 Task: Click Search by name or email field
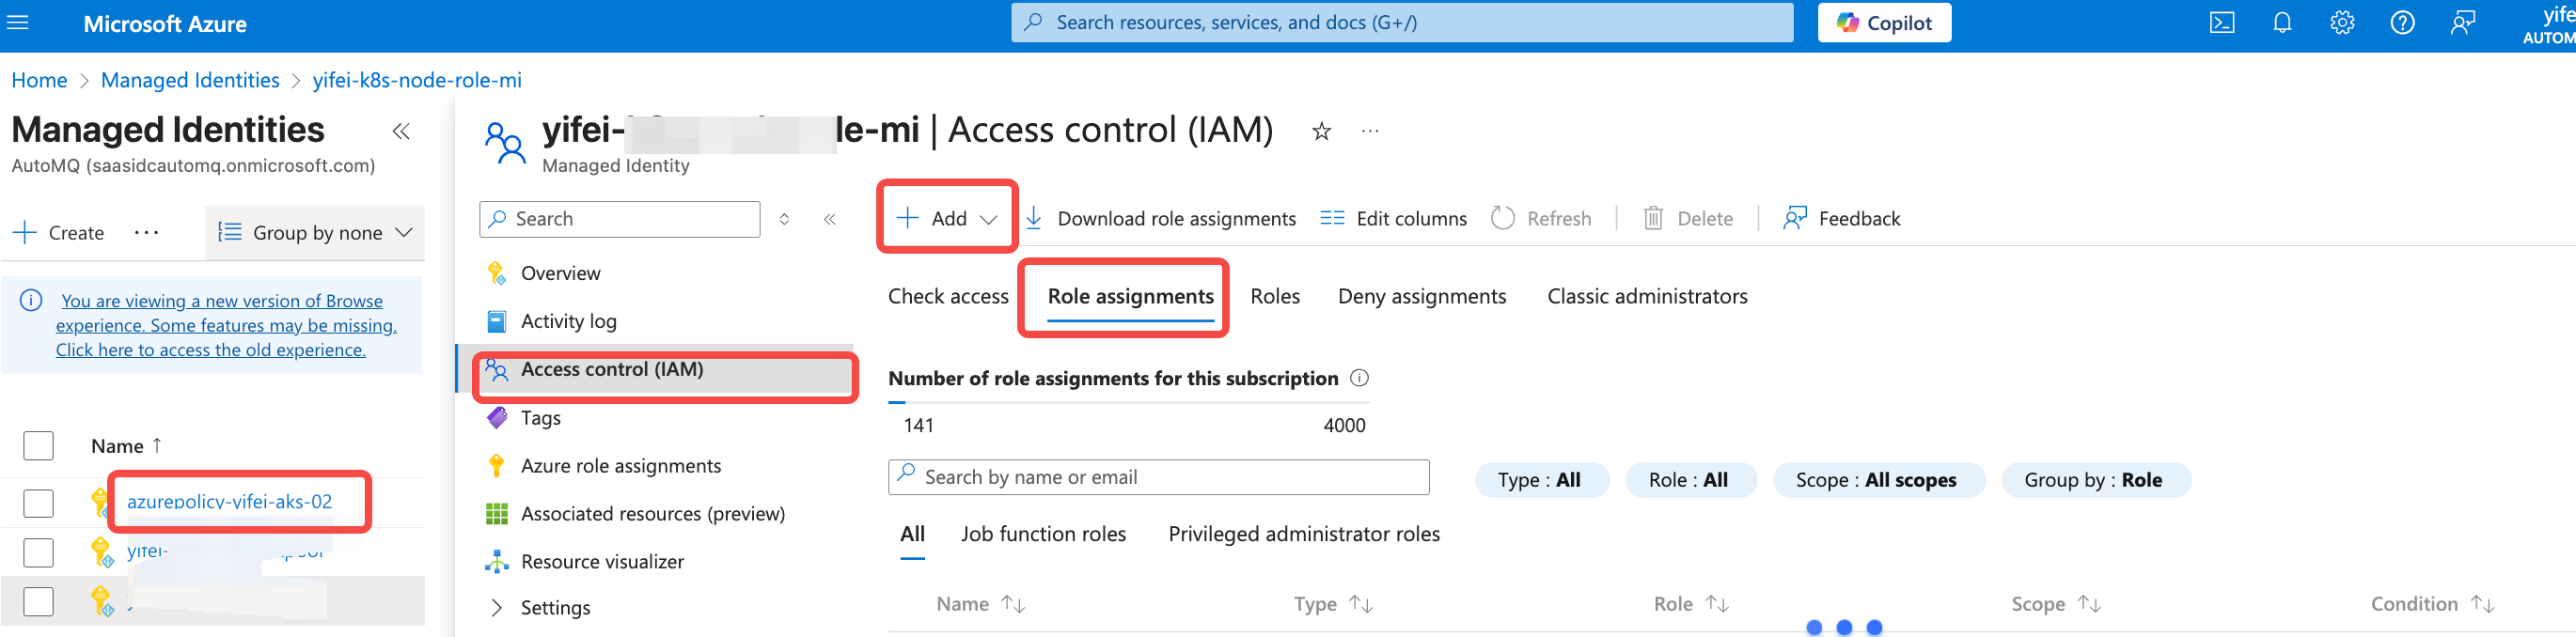pyautogui.click(x=1158, y=477)
